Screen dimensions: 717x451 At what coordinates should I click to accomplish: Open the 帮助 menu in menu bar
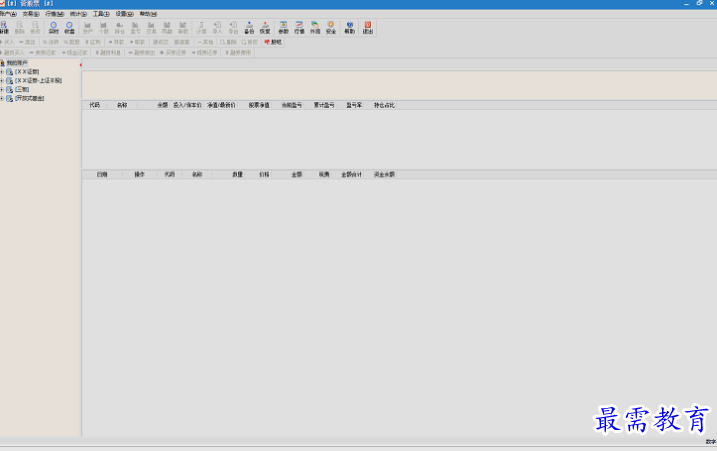click(148, 14)
